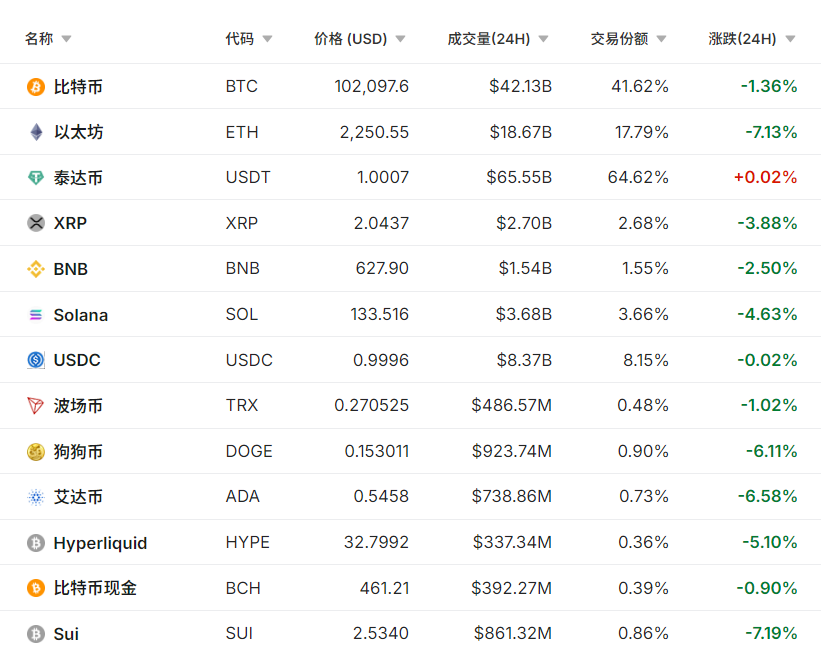Viewport: 821px width, 656px height.
Task: Click the USDC blue coin icon
Action: click(x=36, y=360)
